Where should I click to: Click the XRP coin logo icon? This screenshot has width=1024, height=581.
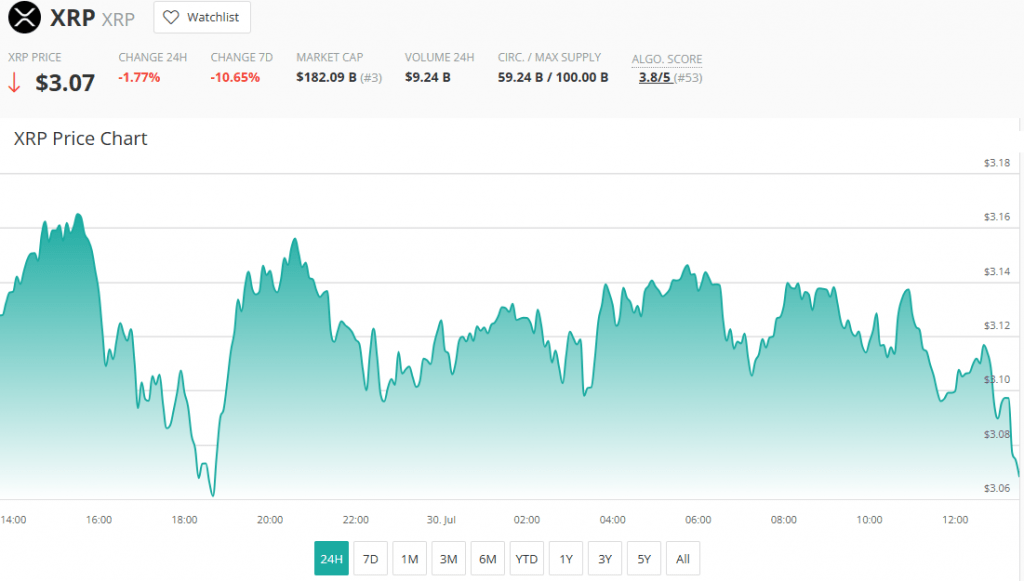[25, 17]
